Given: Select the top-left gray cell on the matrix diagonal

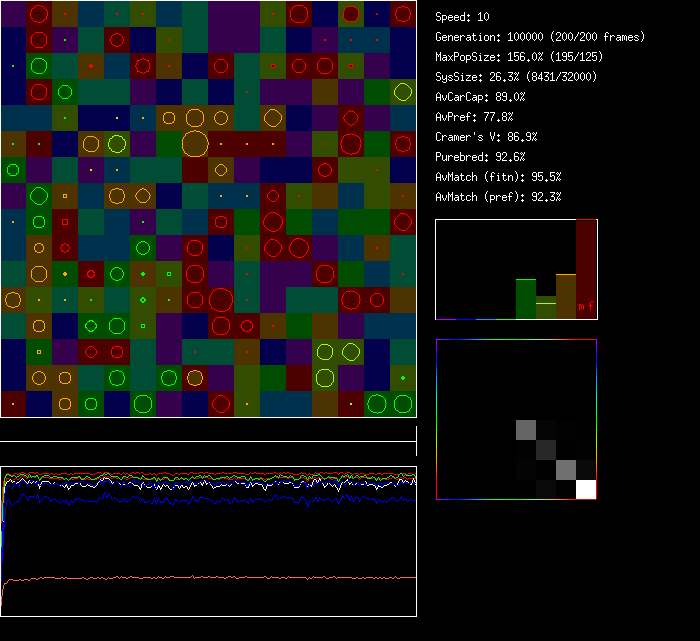Looking at the screenshot, I should click(526, 430).
